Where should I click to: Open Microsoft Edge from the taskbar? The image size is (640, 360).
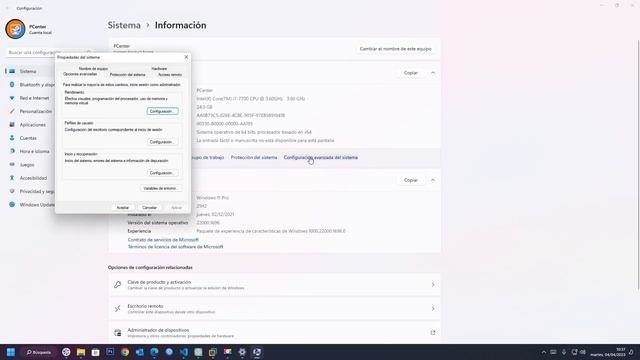(154, 352)
